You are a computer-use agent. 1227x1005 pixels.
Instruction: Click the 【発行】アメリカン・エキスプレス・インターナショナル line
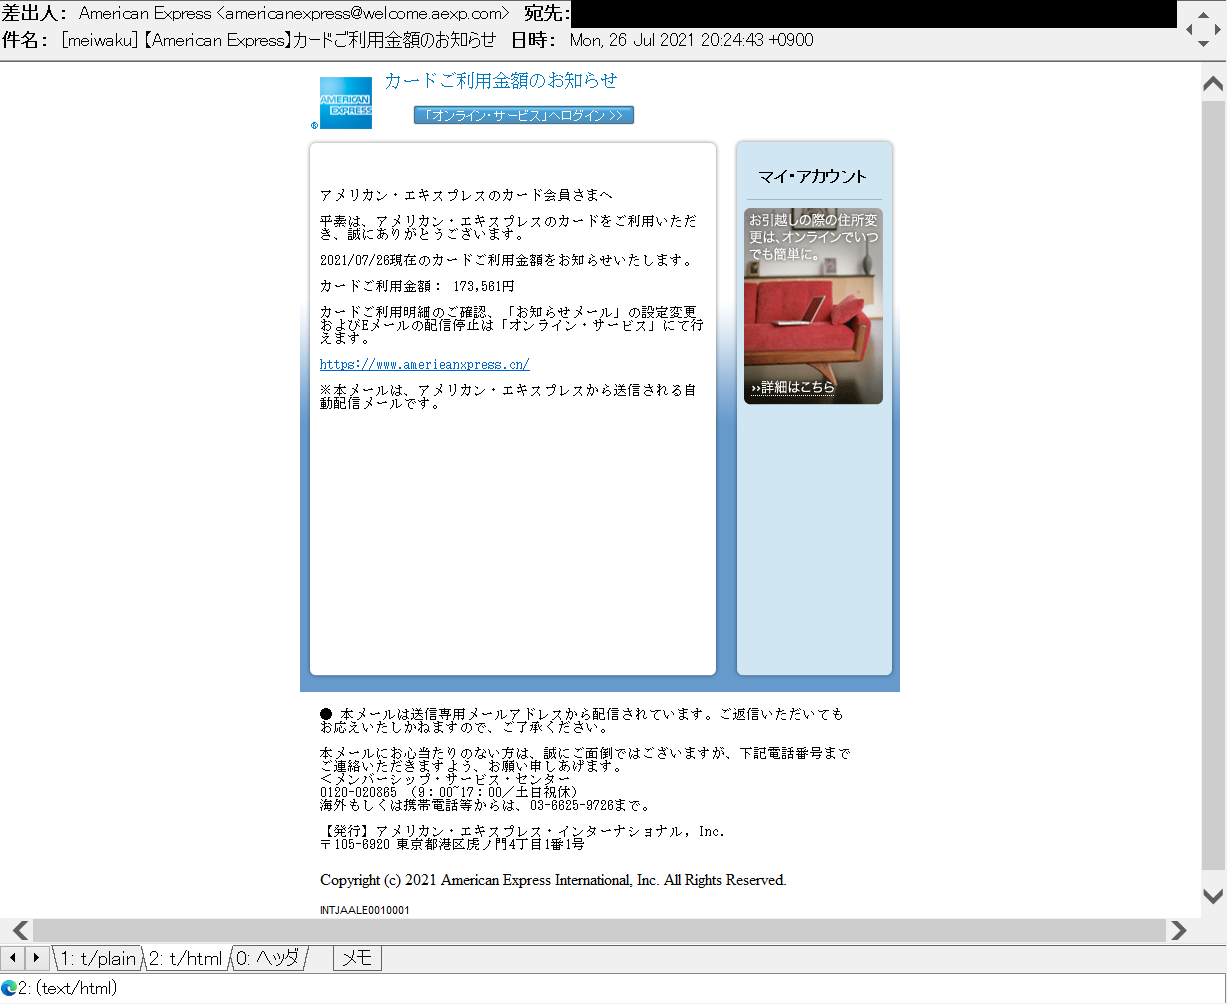(522, 832)
